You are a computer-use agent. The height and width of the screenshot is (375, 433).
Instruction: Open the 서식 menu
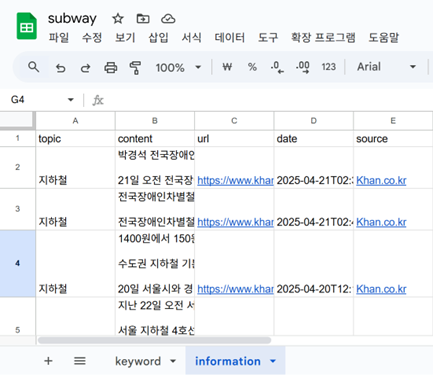(x=191, y=37)
